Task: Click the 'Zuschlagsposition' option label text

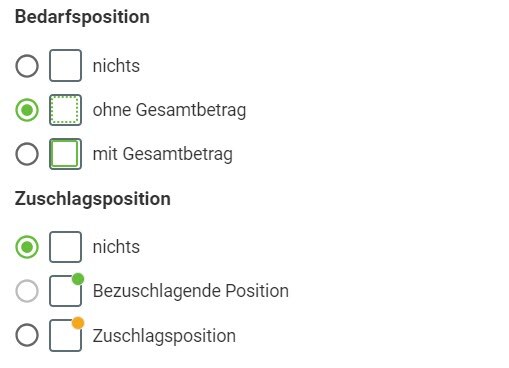Action: [x=164, y=336]
